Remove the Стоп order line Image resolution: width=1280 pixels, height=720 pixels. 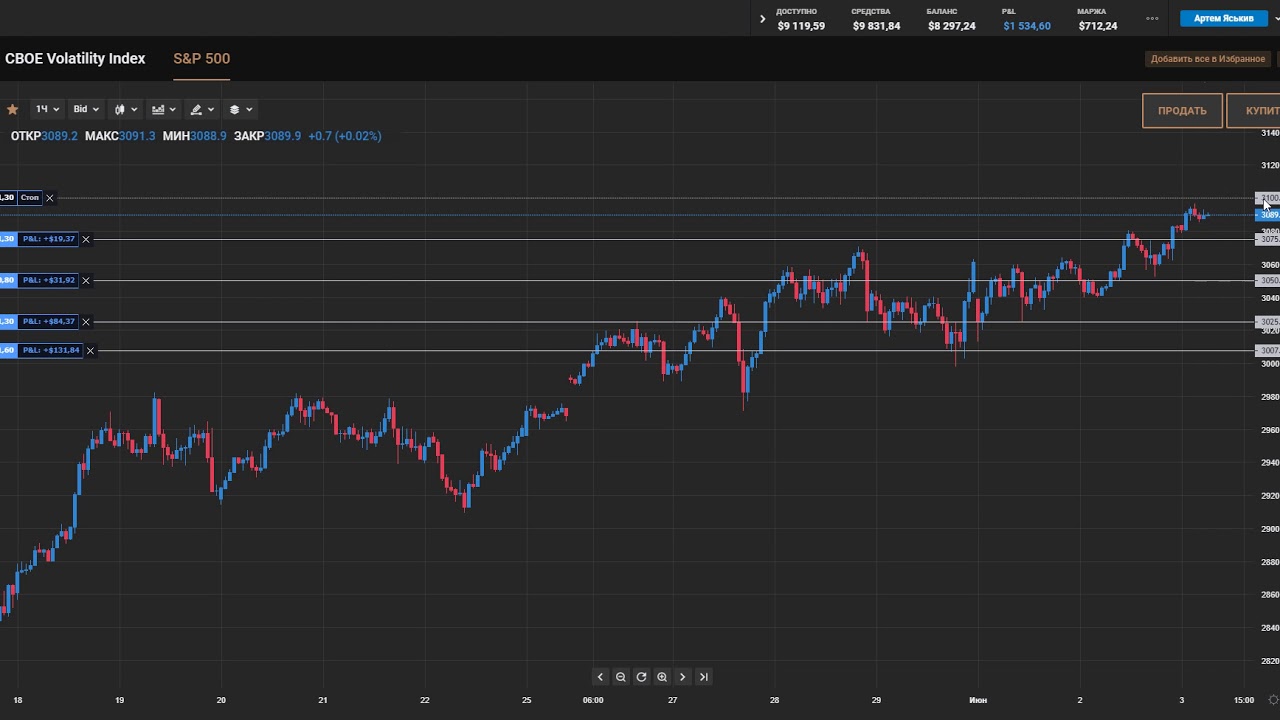click(50, 198)
